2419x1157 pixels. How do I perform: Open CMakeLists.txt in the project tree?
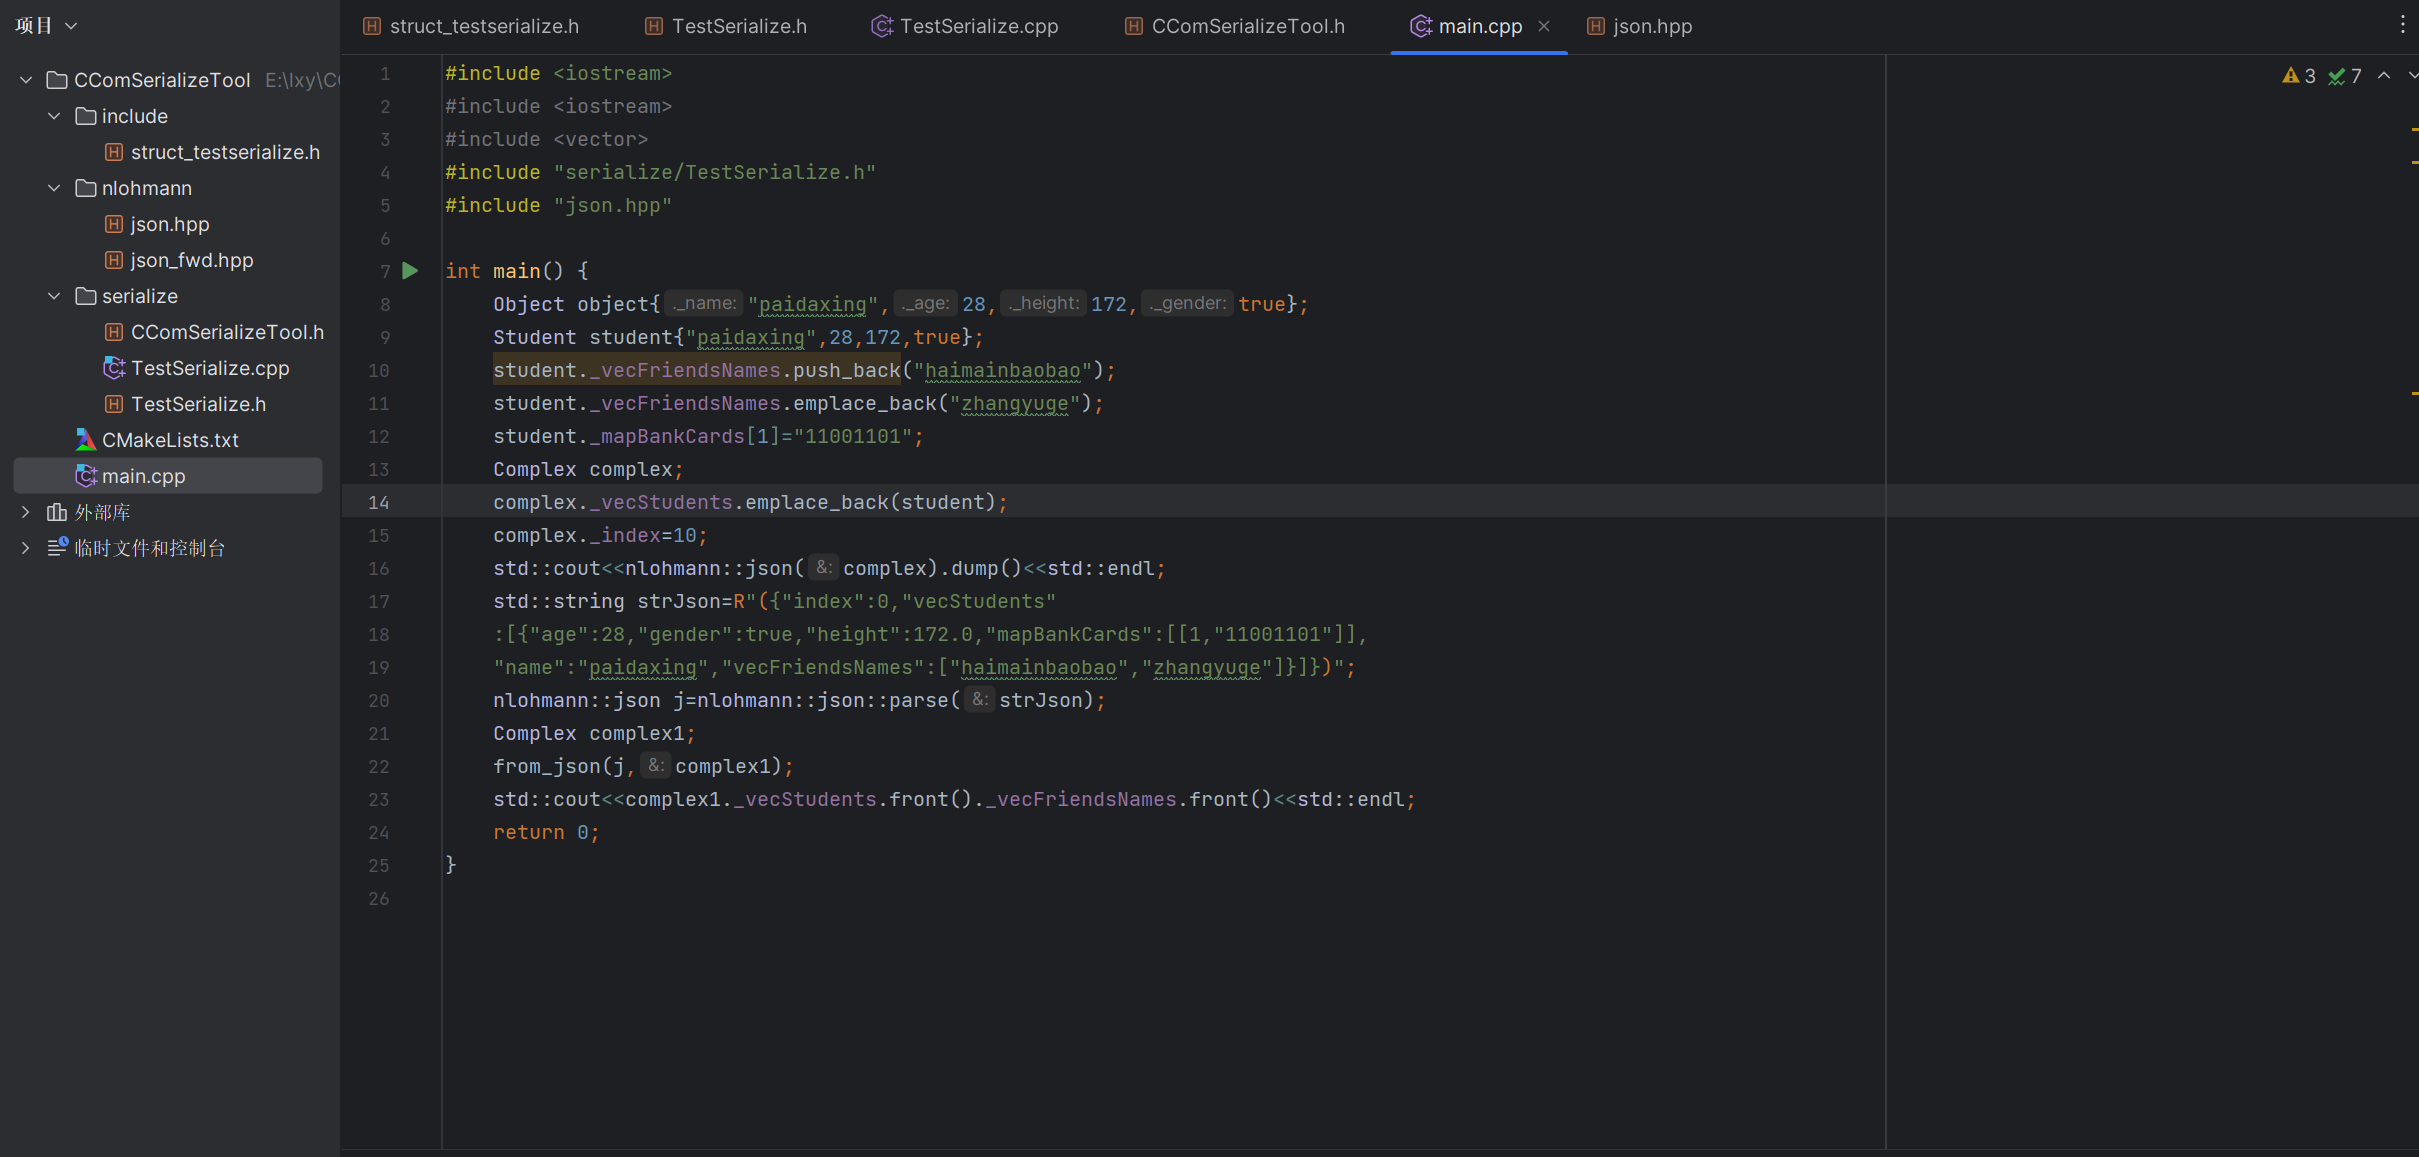pos(170,440)
